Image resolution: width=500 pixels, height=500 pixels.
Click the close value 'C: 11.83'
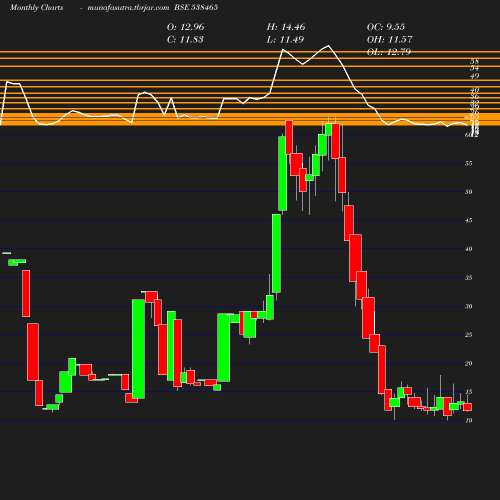[185, 39]
